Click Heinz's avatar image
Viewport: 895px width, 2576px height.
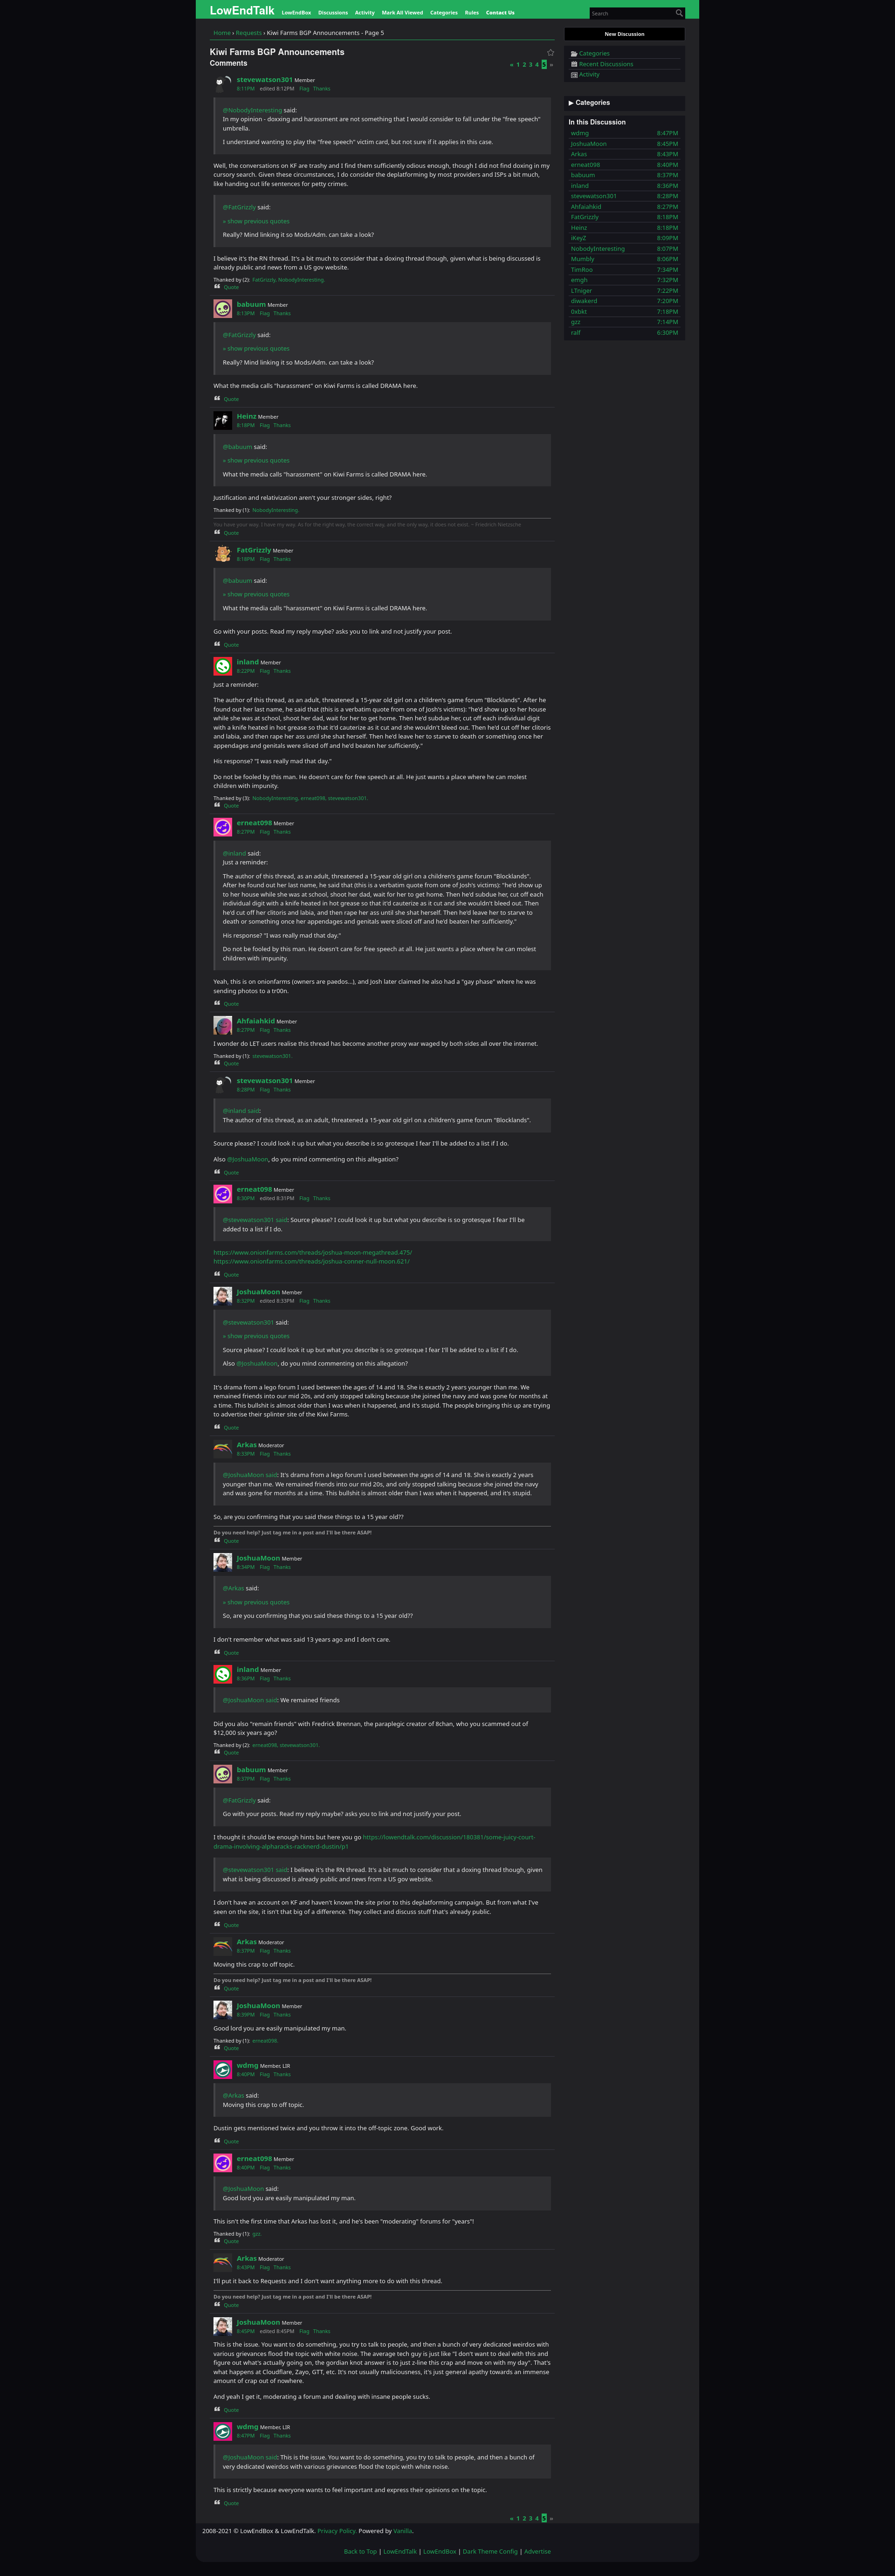(223, 421)
